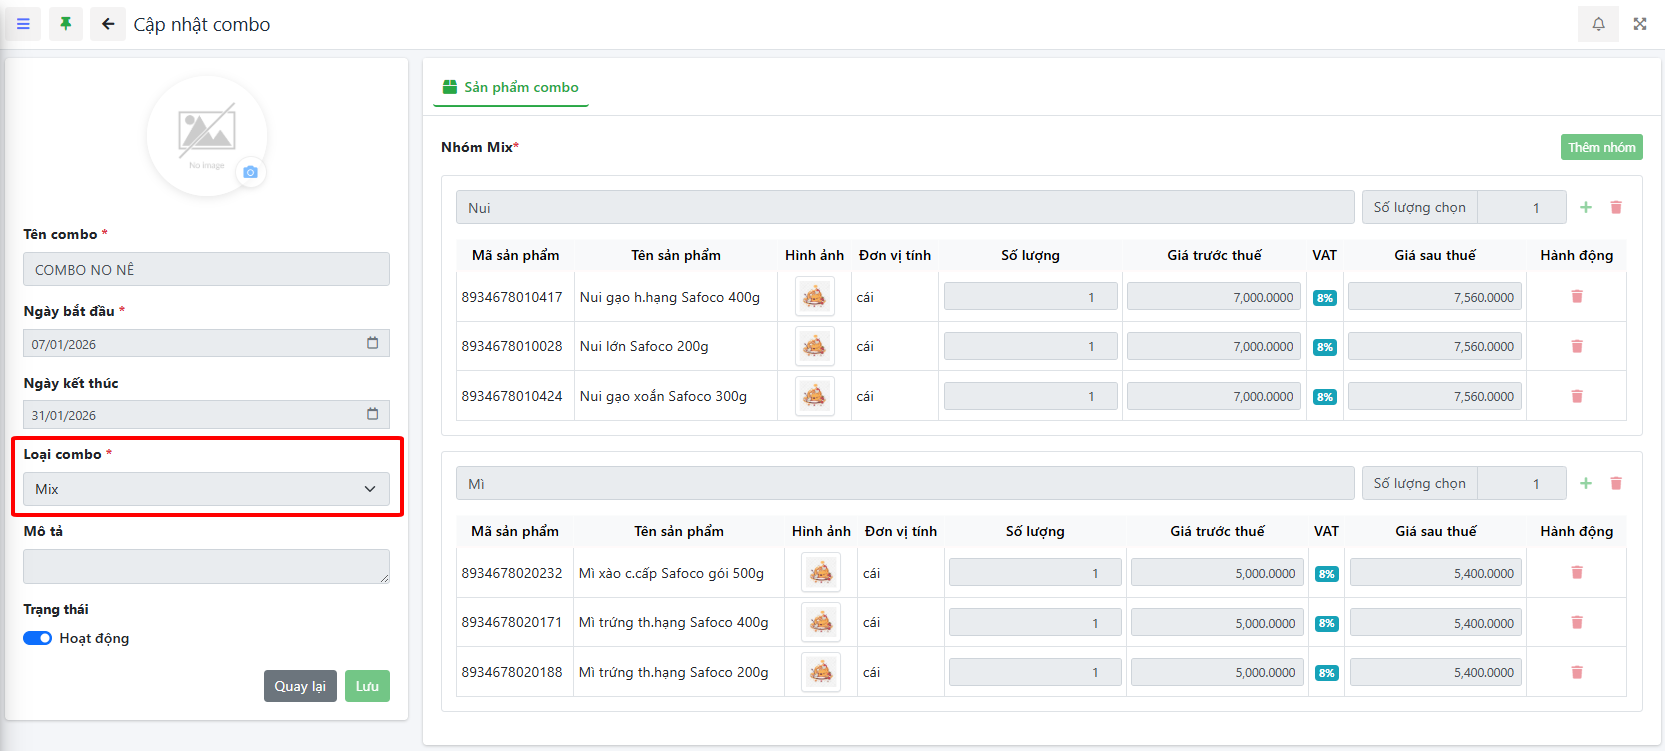The image size is (1665, 751).
Task: Add product to the Nui group with plus icon
Action: point(1586,207)
